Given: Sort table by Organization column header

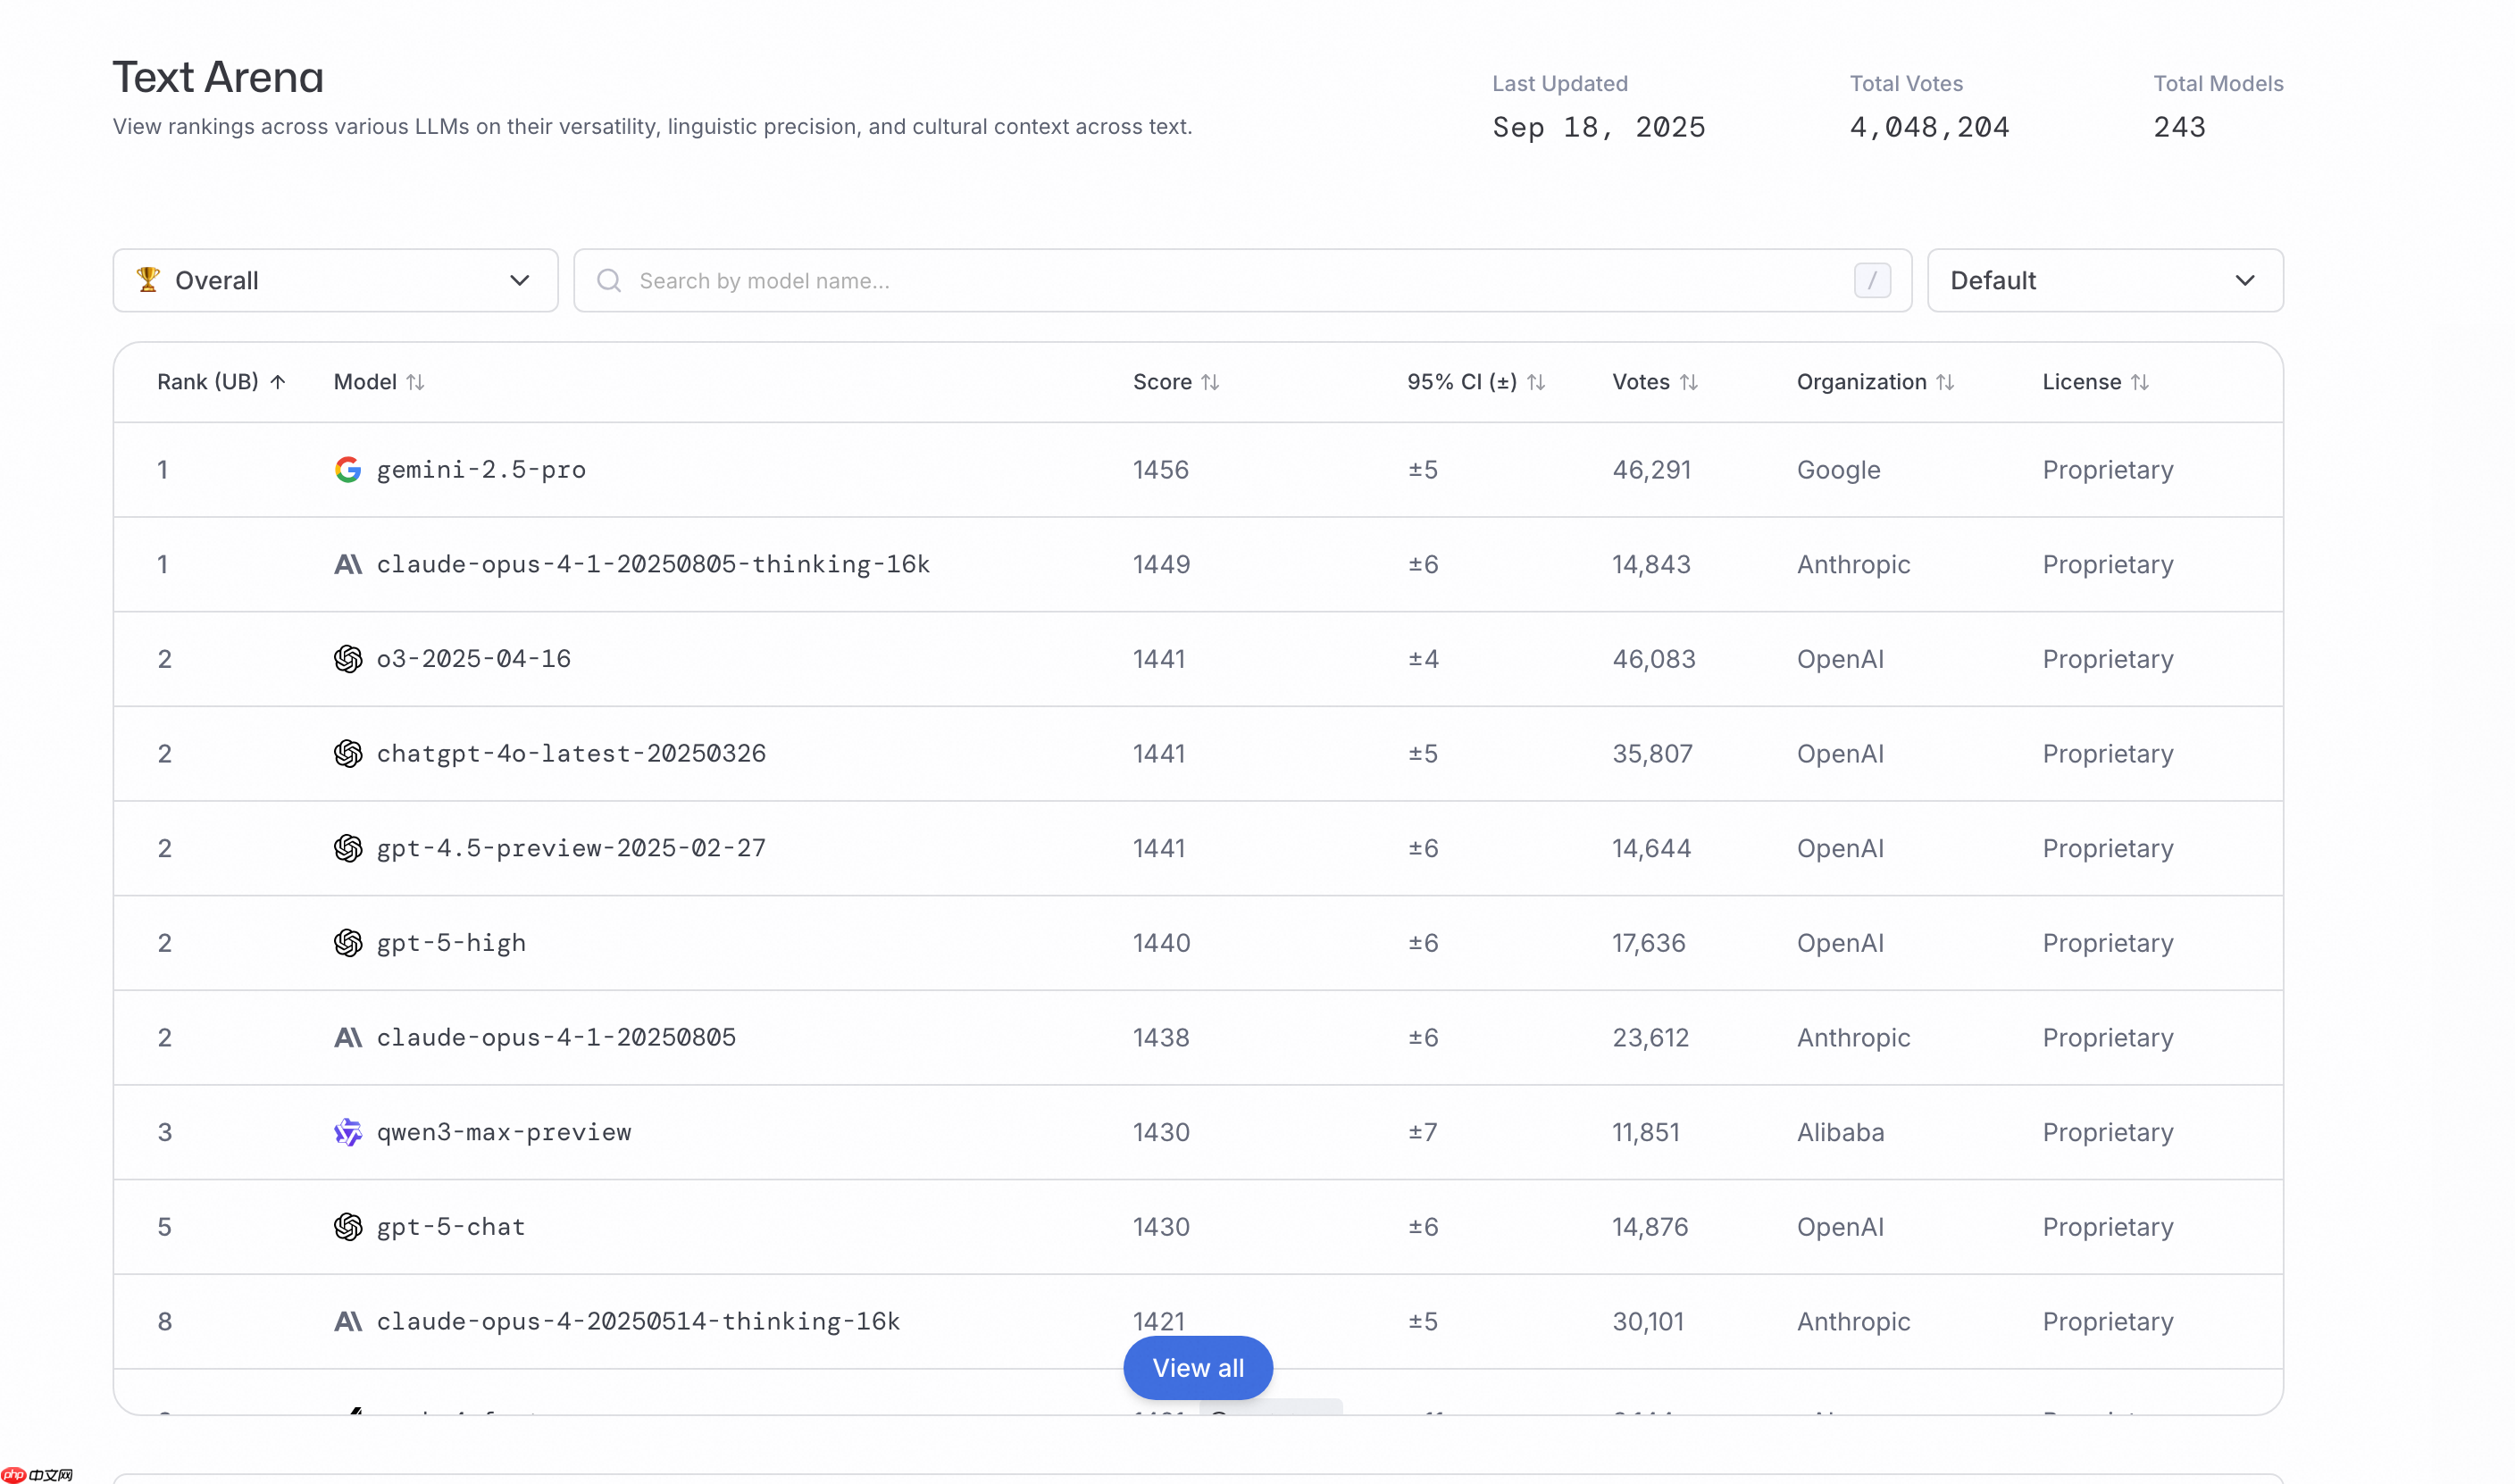Looking at the screenshot, I should [1874, 382].
